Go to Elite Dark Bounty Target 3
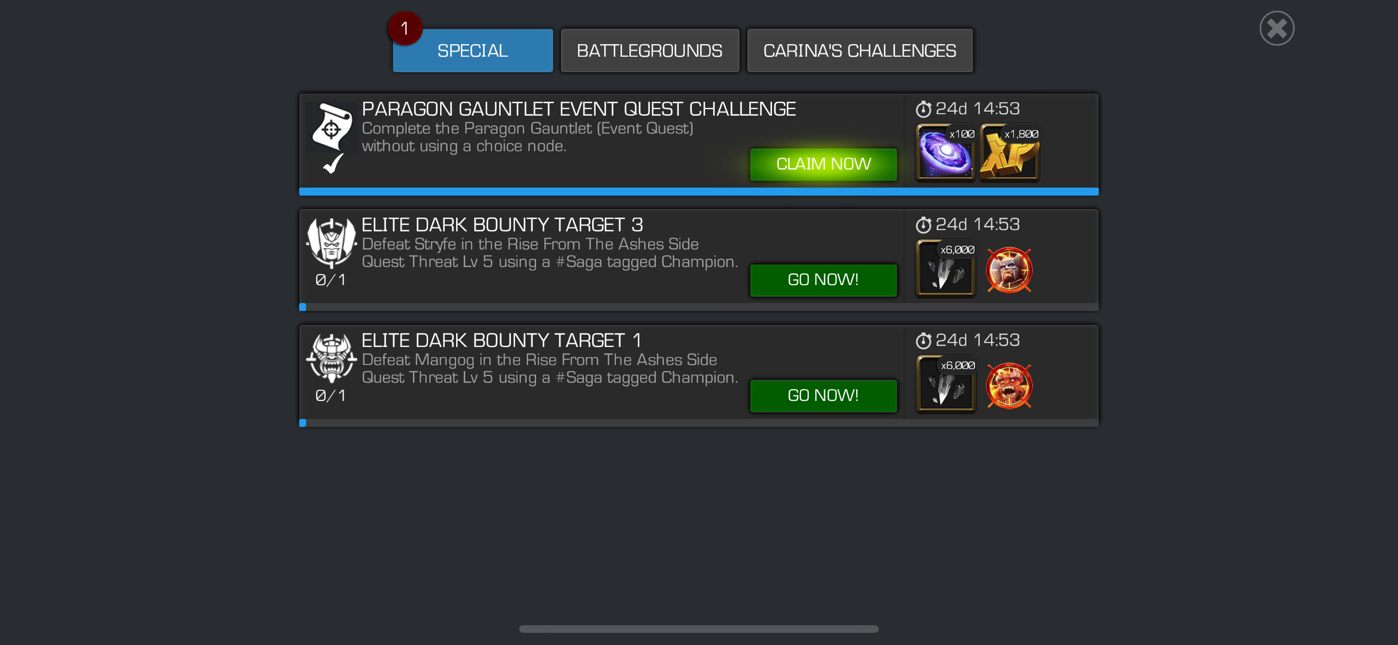Image resolution: width=1398 pixels, height=645 pixels. click(823, 280)
